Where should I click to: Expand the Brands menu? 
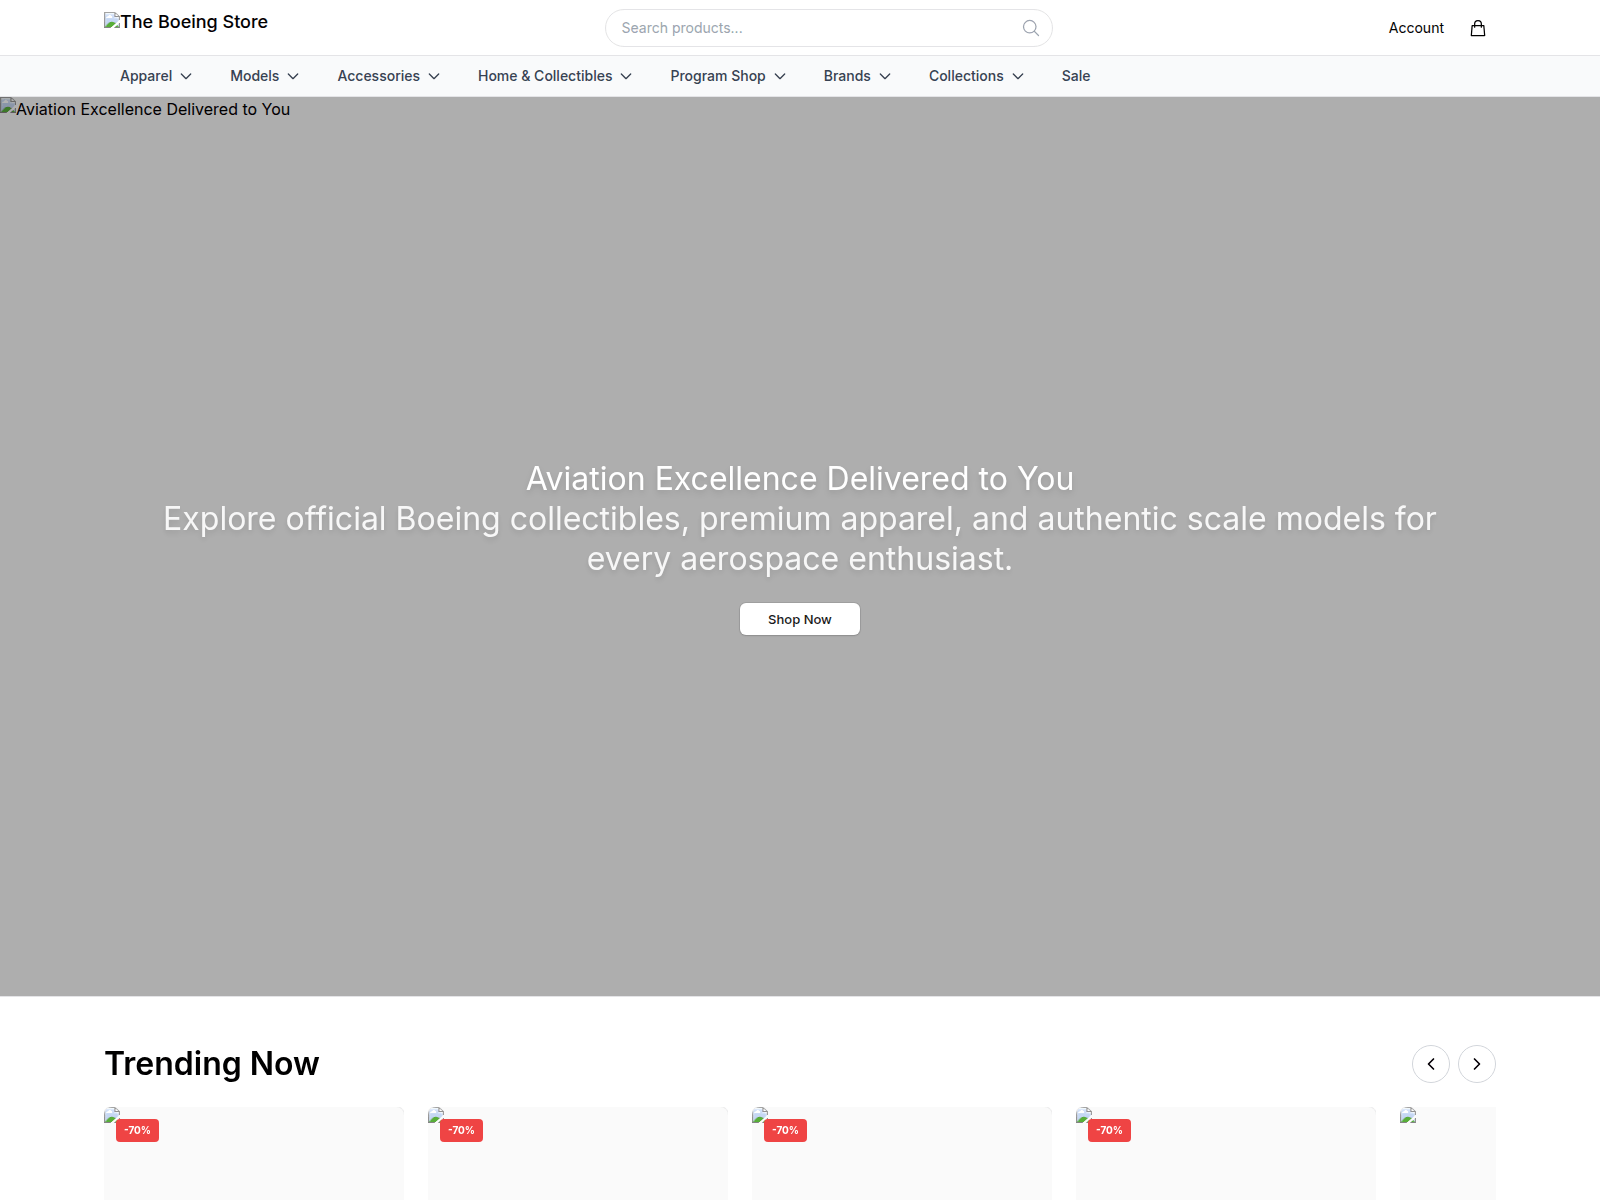point(857,76)
